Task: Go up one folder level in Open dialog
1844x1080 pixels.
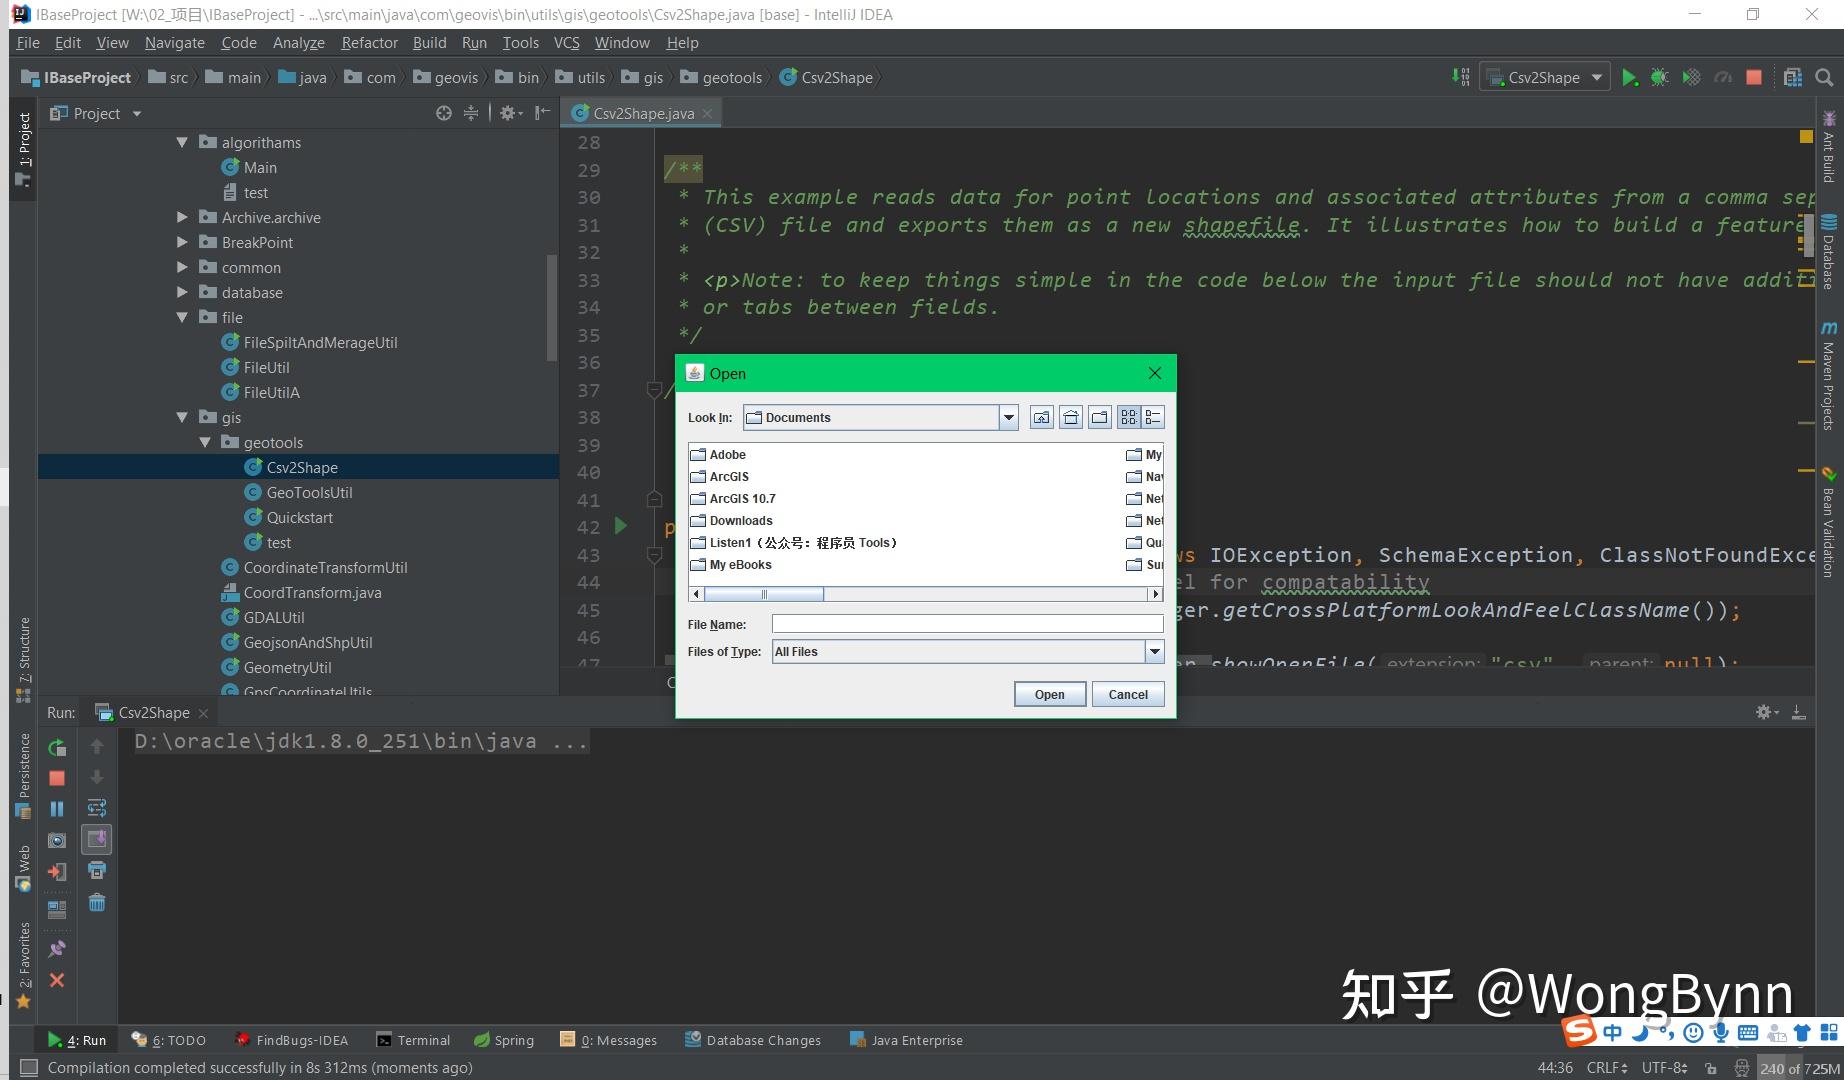Action: coord(1042,418)
